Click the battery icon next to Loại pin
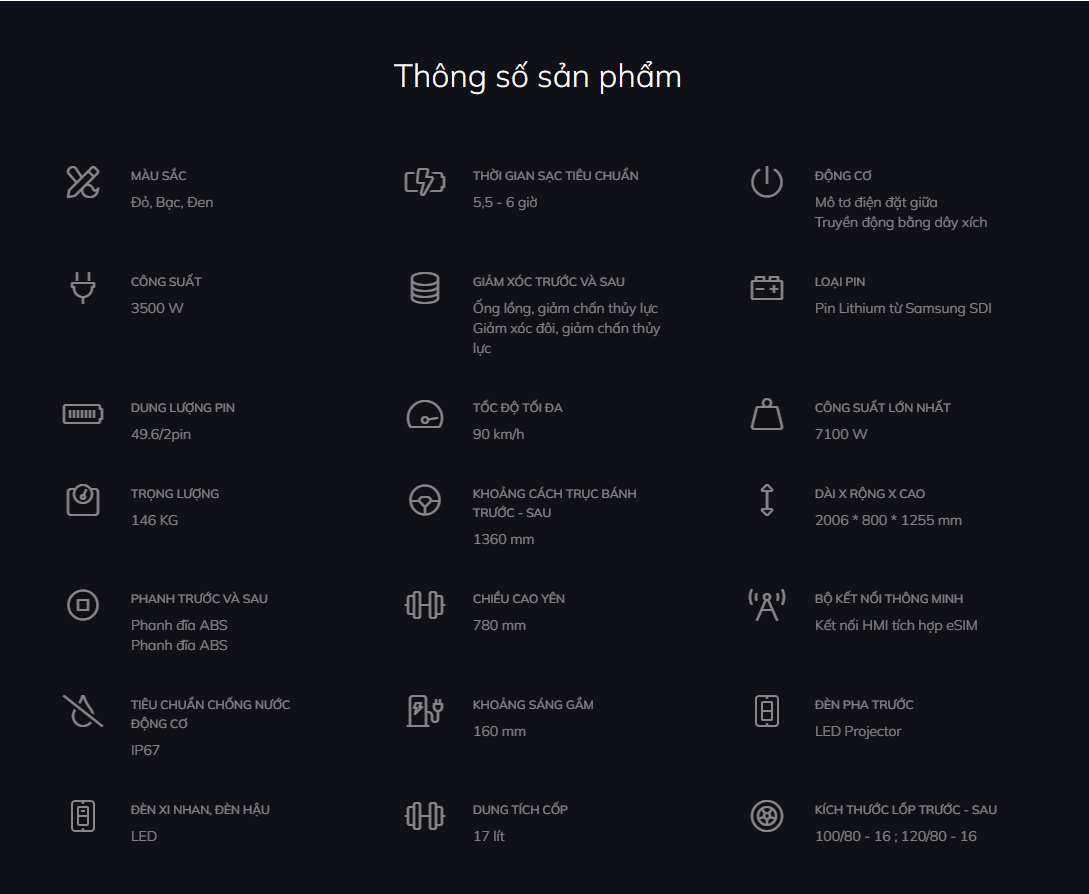 click(x=767, y=288)
